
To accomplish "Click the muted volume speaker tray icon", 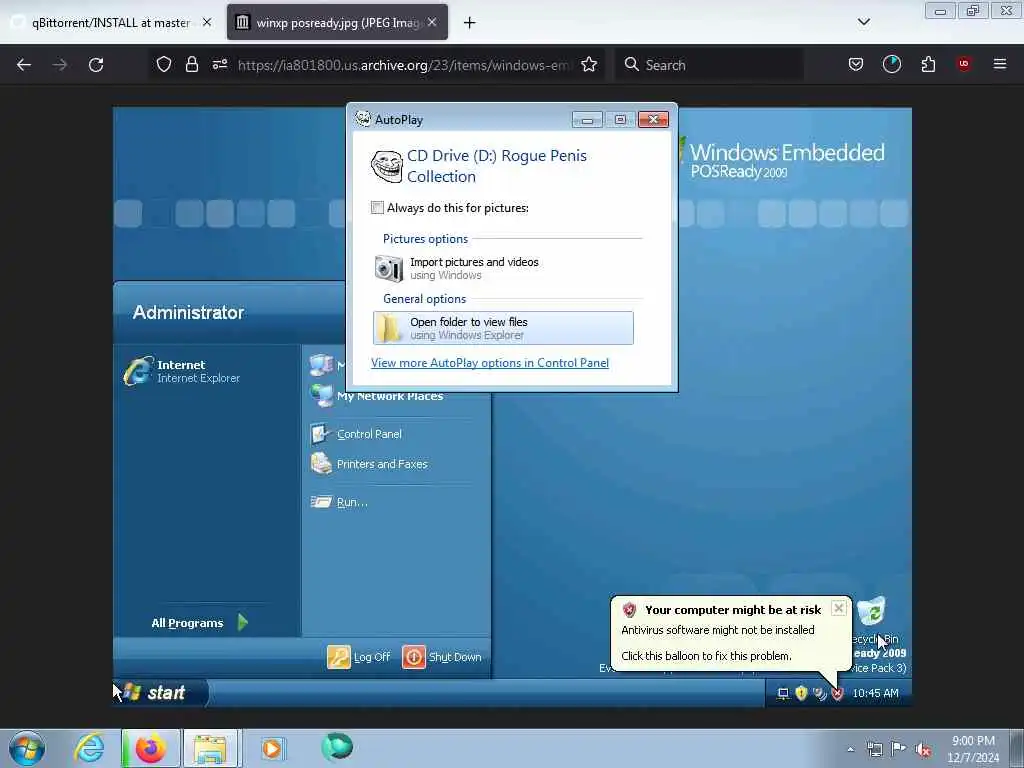I will tap(923, 749).
